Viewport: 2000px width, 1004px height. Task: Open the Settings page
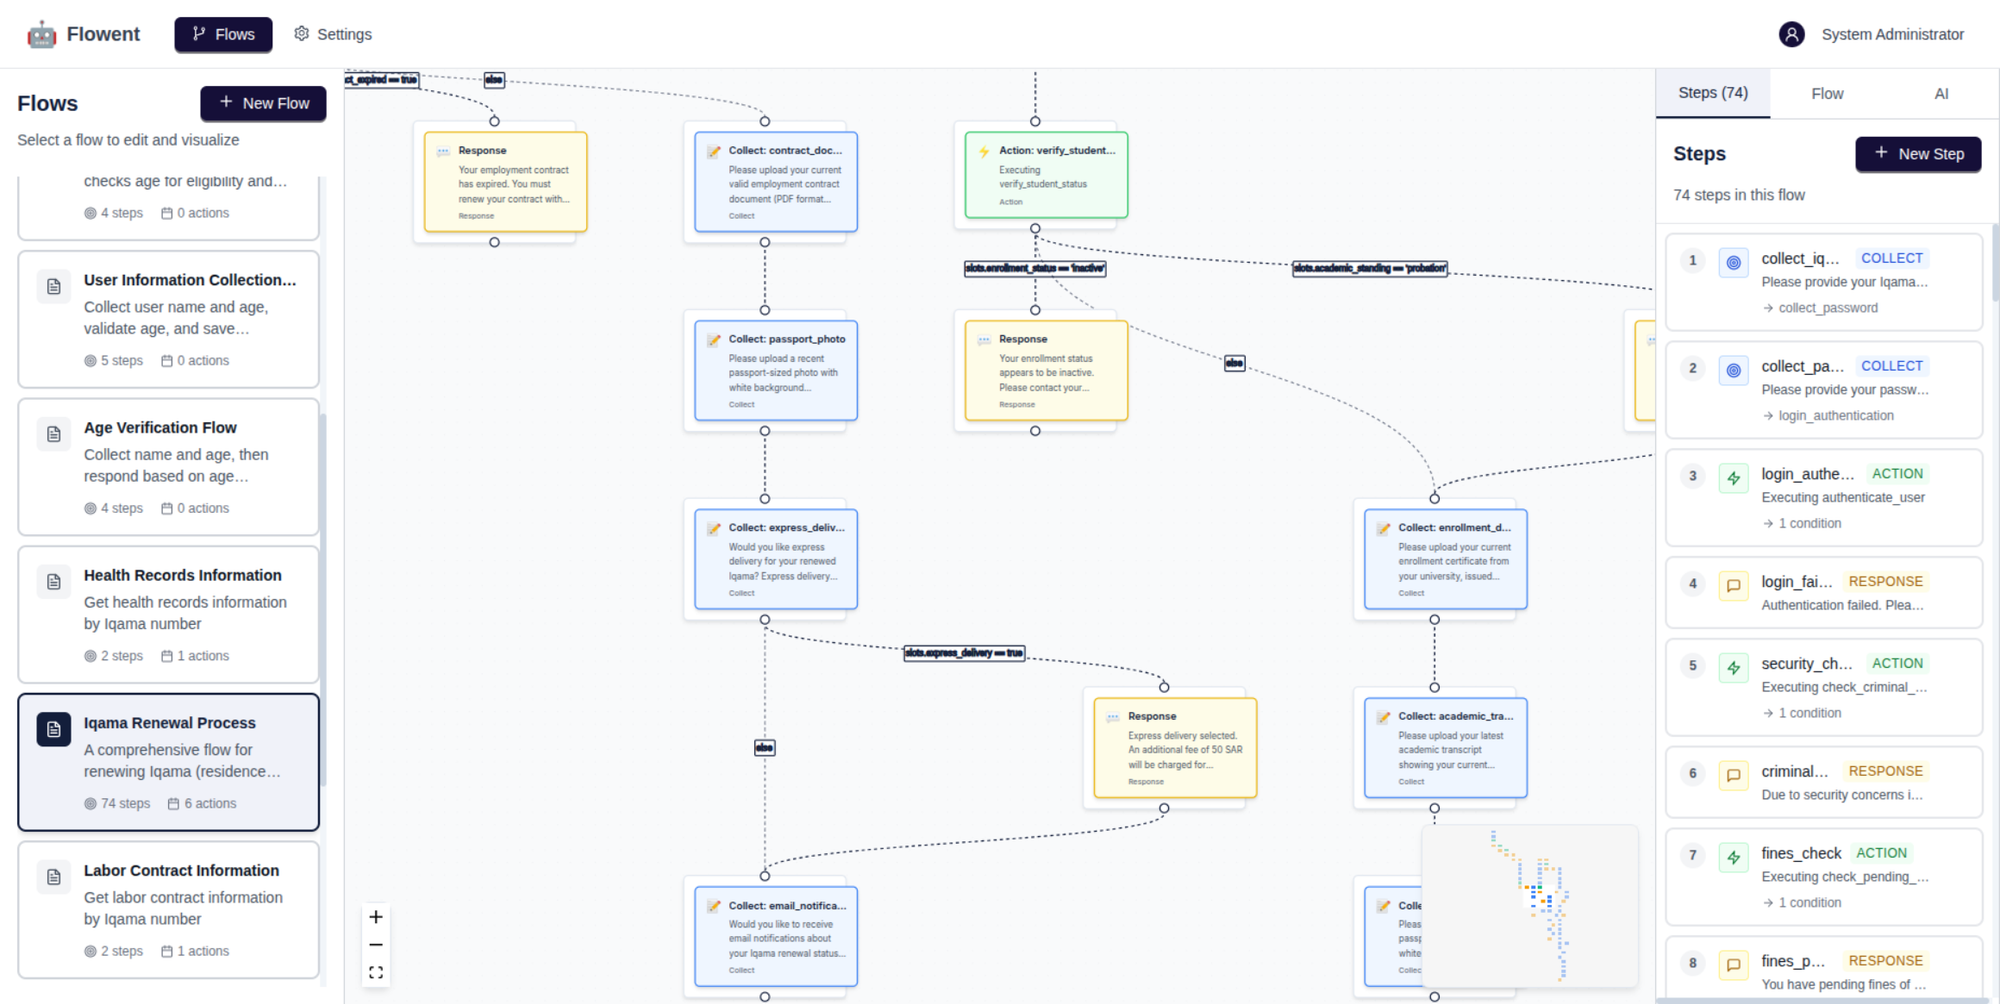[x=333, y=34]
